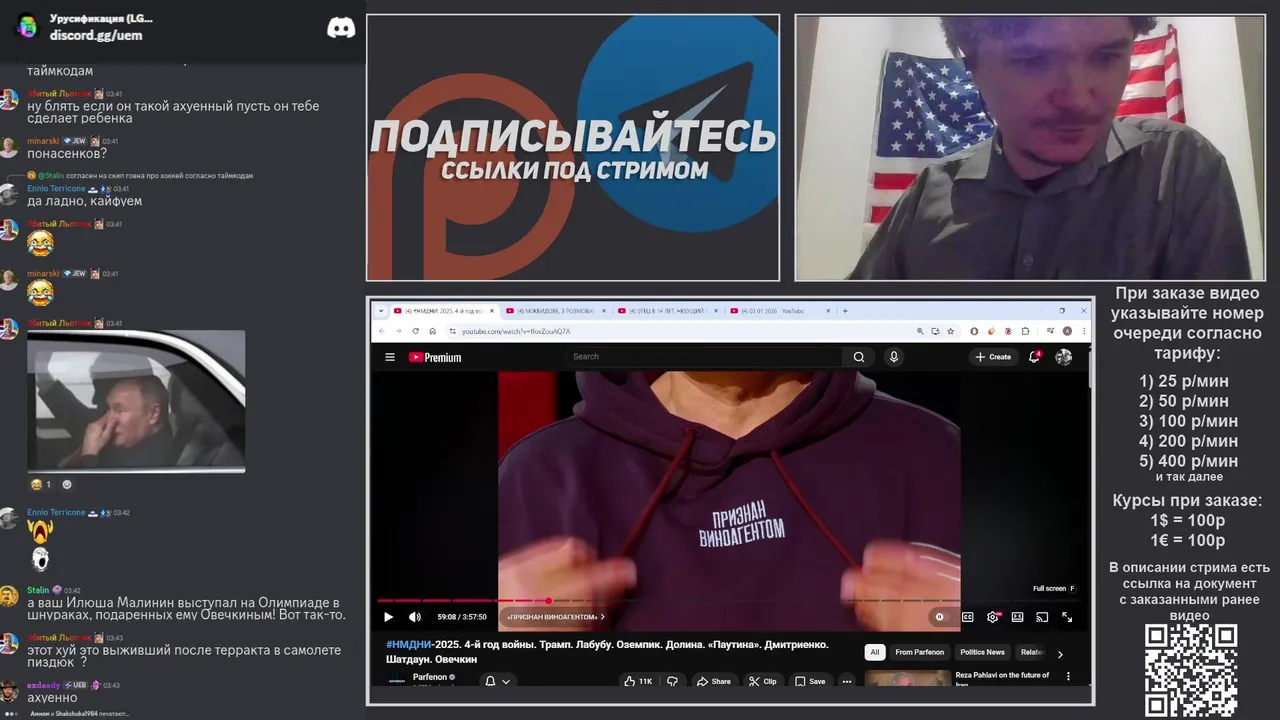Zoom page using the address bar magnifier
The width and height of the screenshot is (1280, 720).
point(920,331)
